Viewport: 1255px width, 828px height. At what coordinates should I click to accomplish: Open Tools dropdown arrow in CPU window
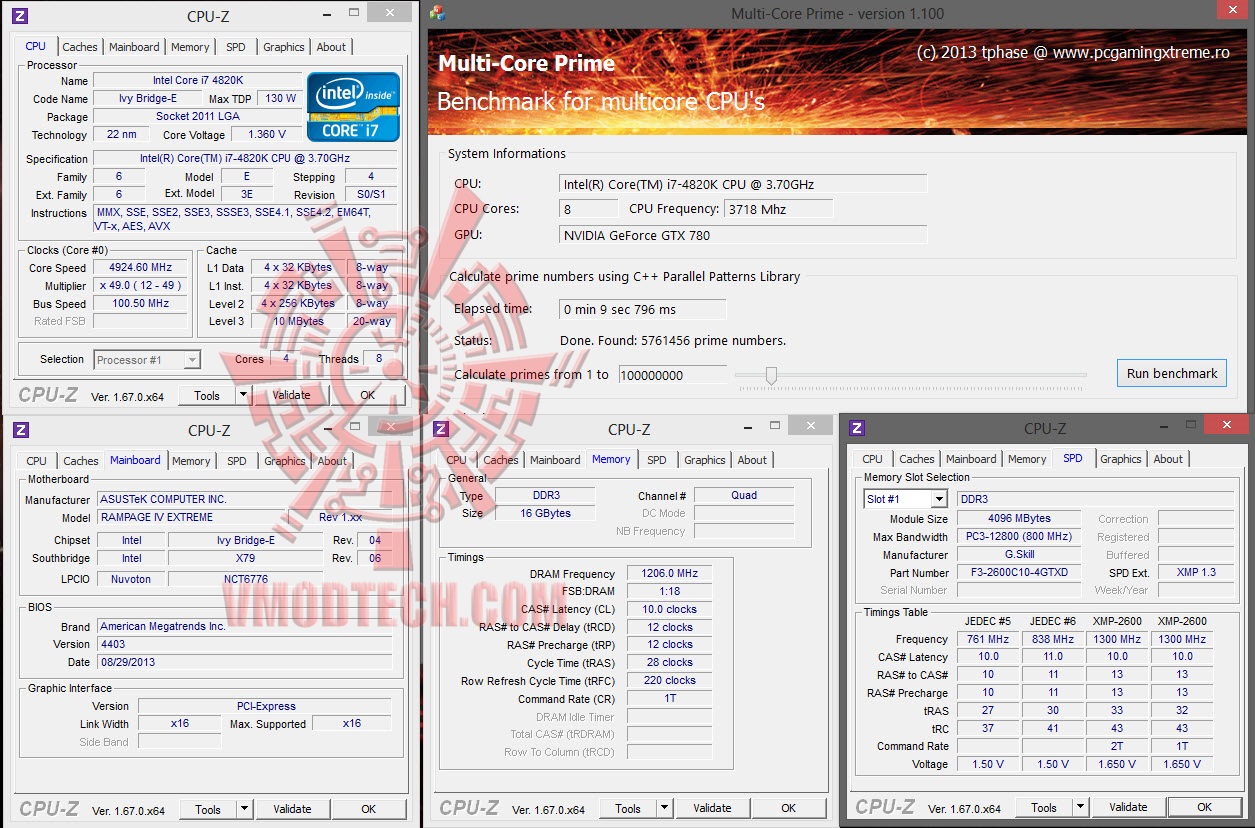(x=243, y=395)
